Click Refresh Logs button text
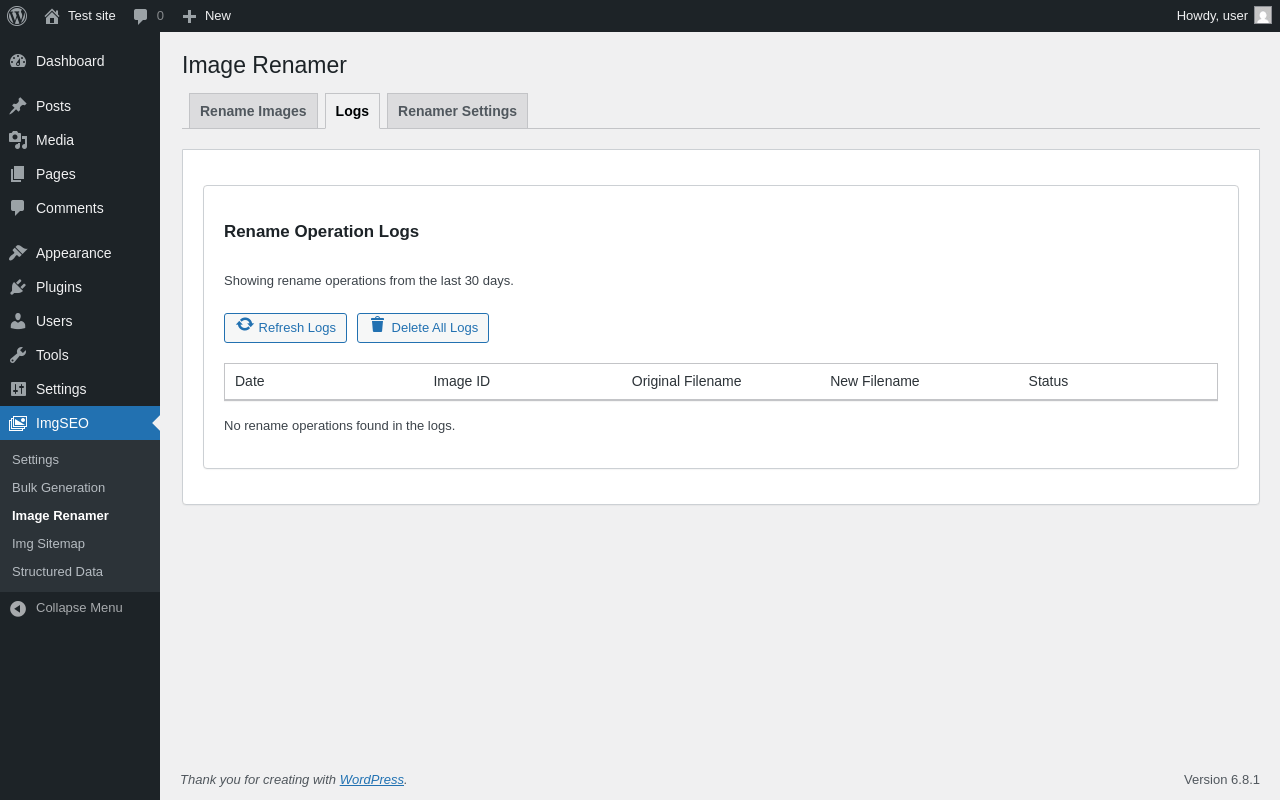Screen dimensions: 1280x800 click(297, 328)
